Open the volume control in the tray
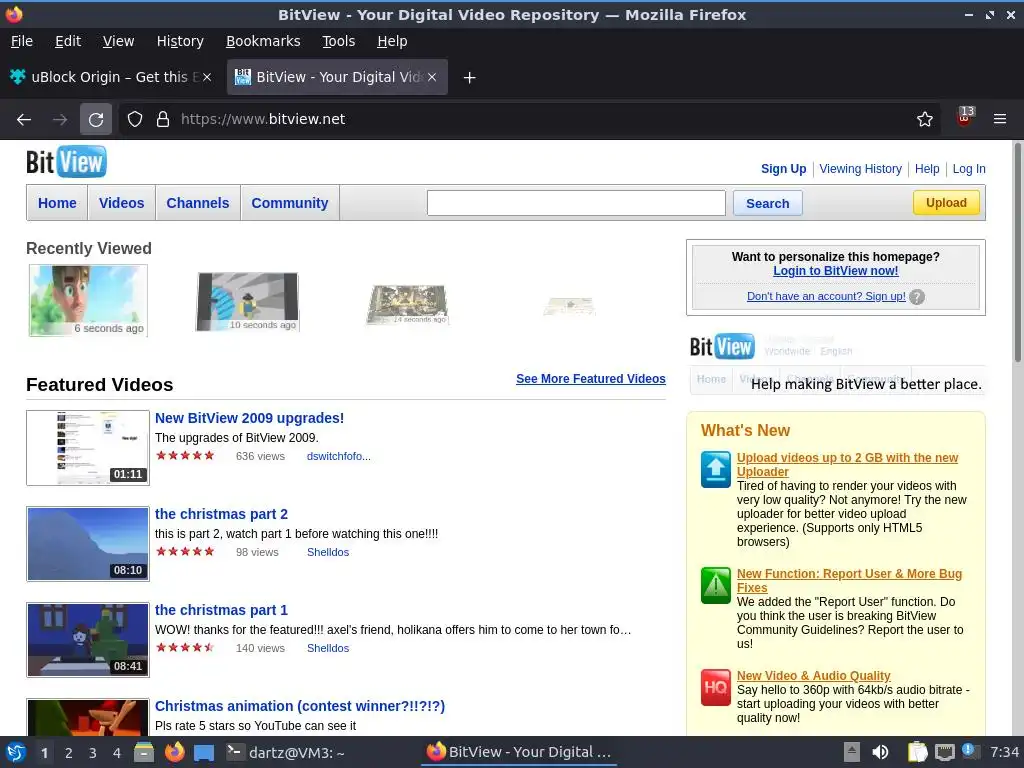The height and width of the screenshot is (768, 1024). 880,752
